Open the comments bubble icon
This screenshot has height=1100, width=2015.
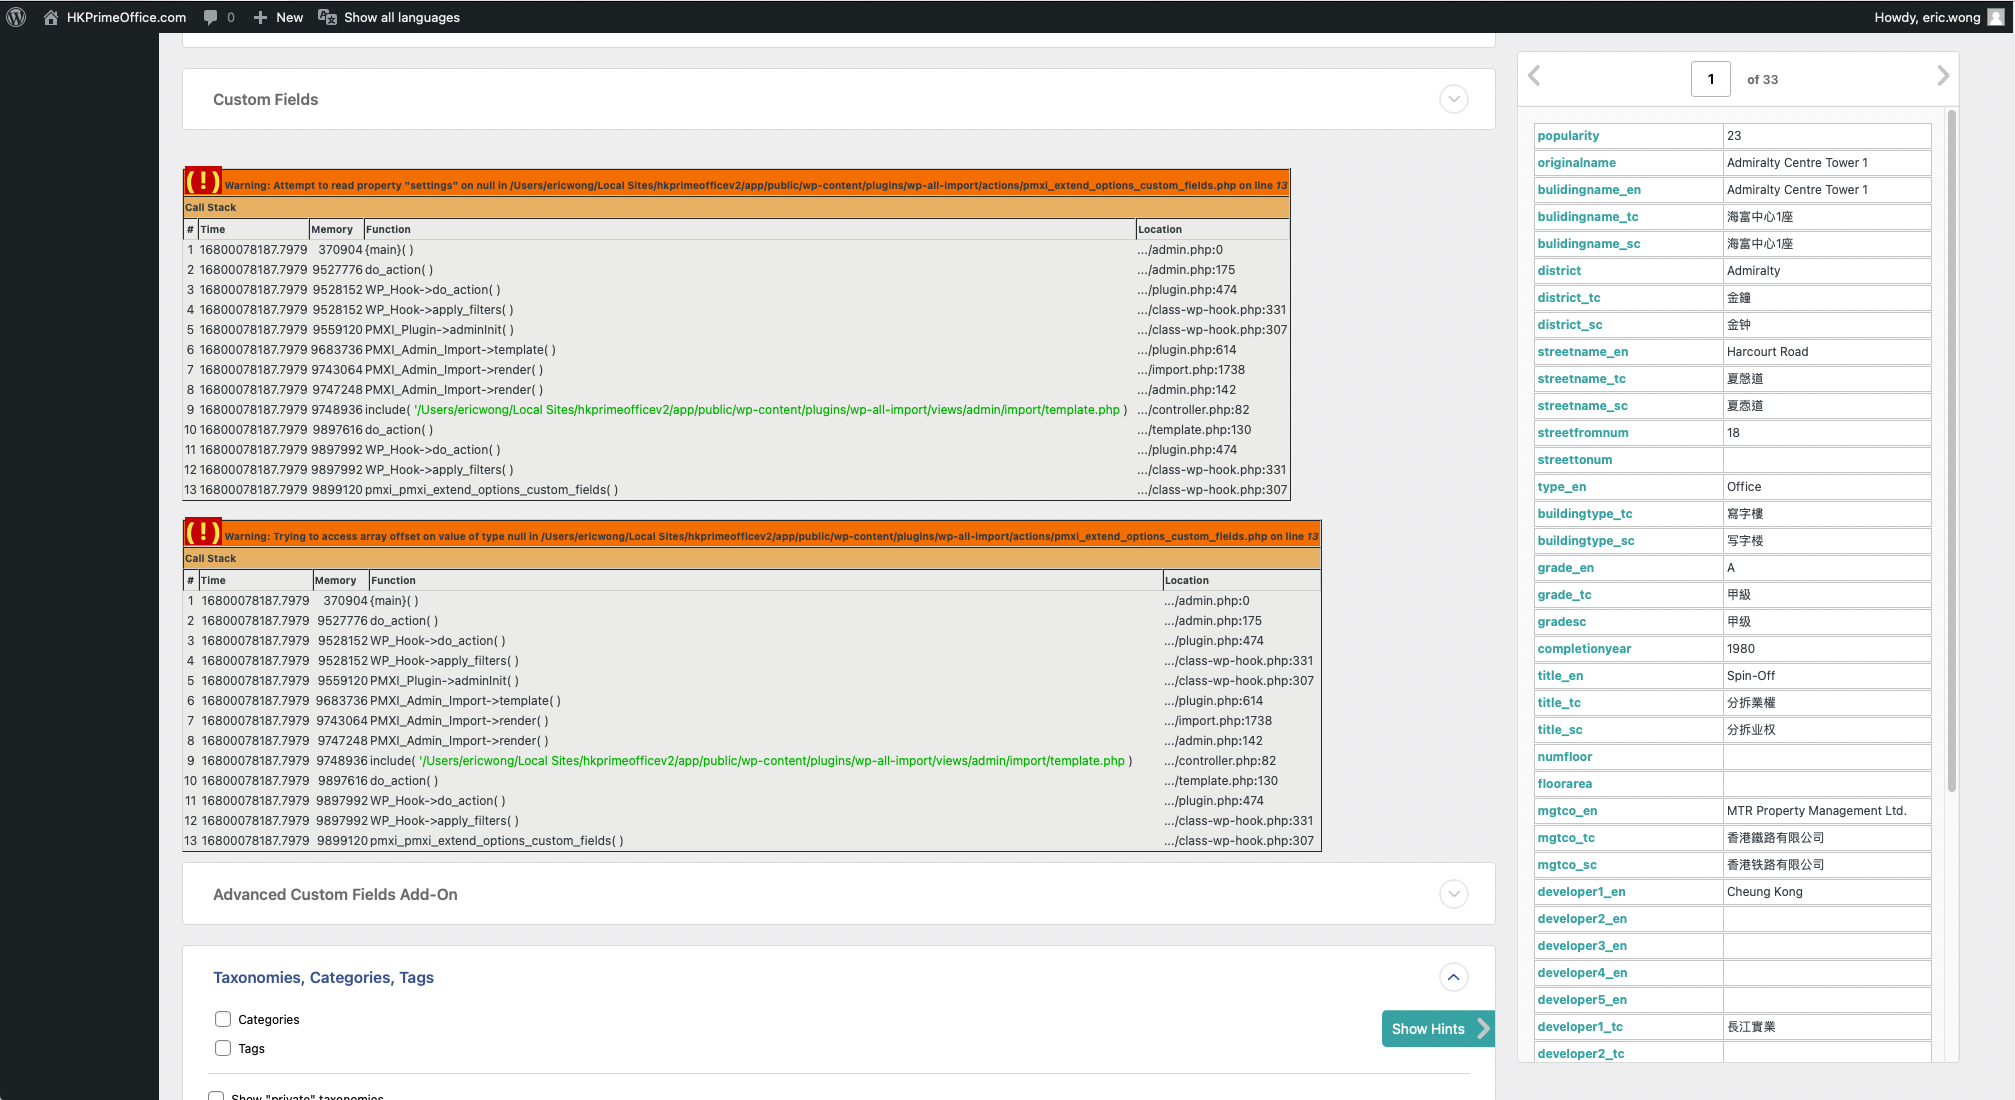(210, 17)
